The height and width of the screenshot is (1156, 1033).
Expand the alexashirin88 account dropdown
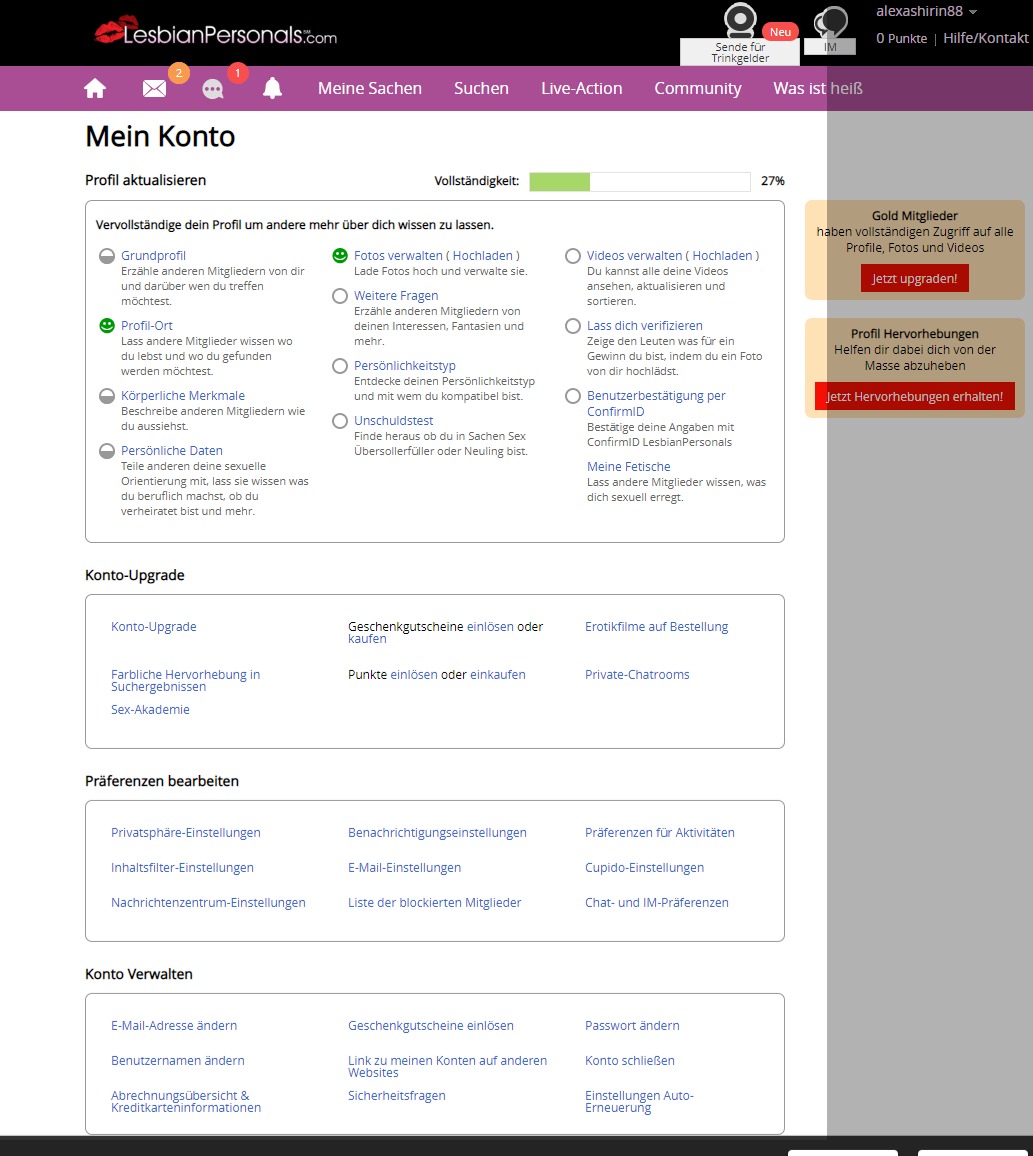coord(926,11)
